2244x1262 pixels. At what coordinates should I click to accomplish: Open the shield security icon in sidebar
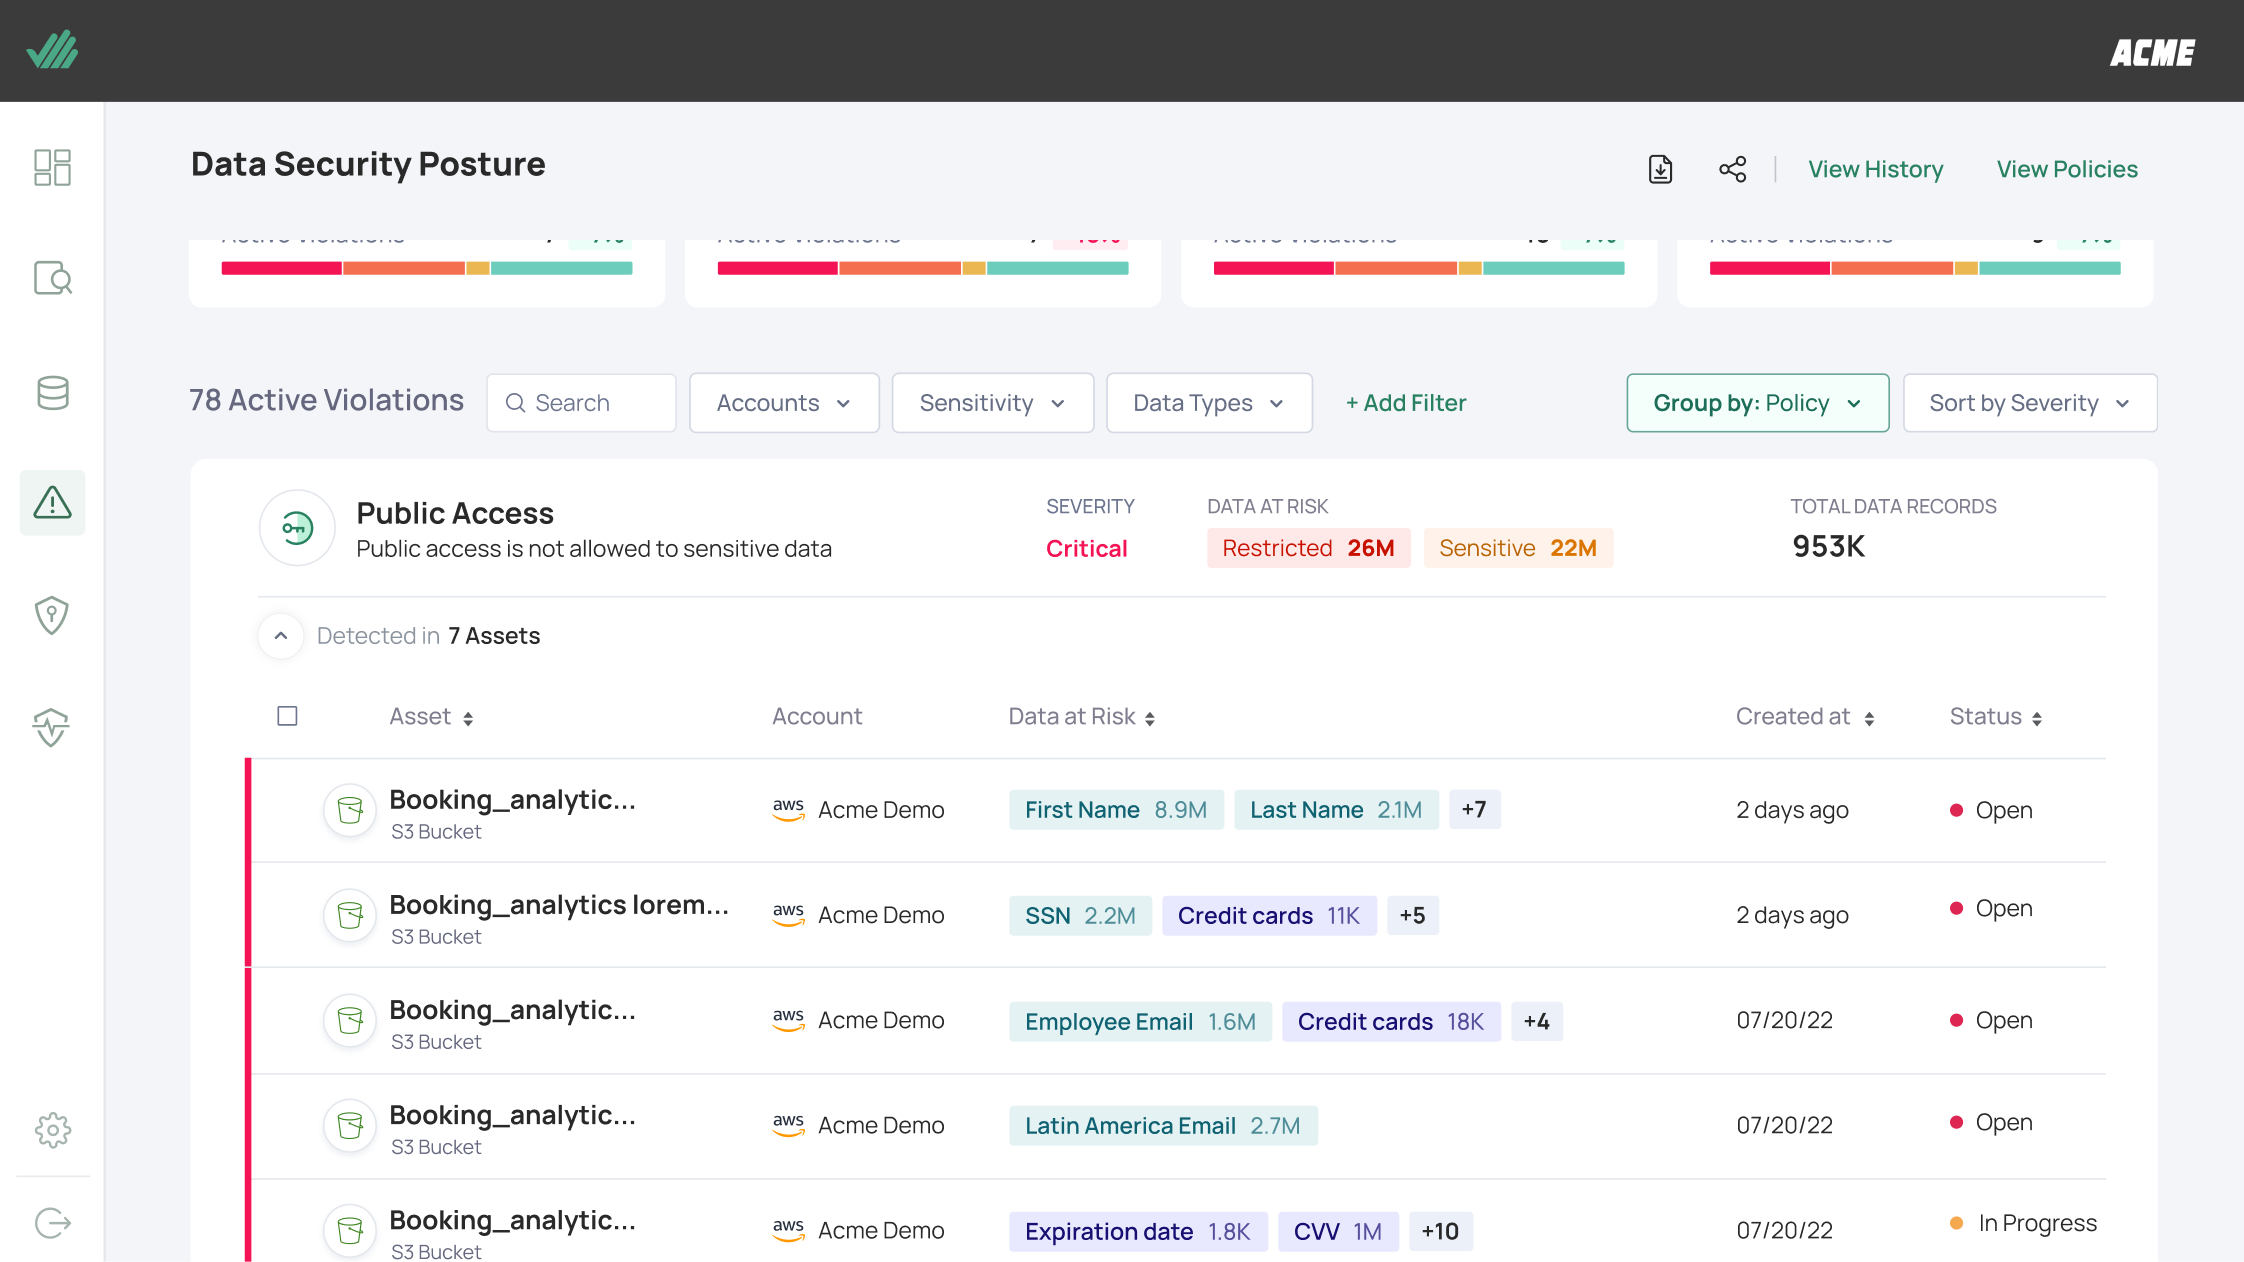point(52,615)
